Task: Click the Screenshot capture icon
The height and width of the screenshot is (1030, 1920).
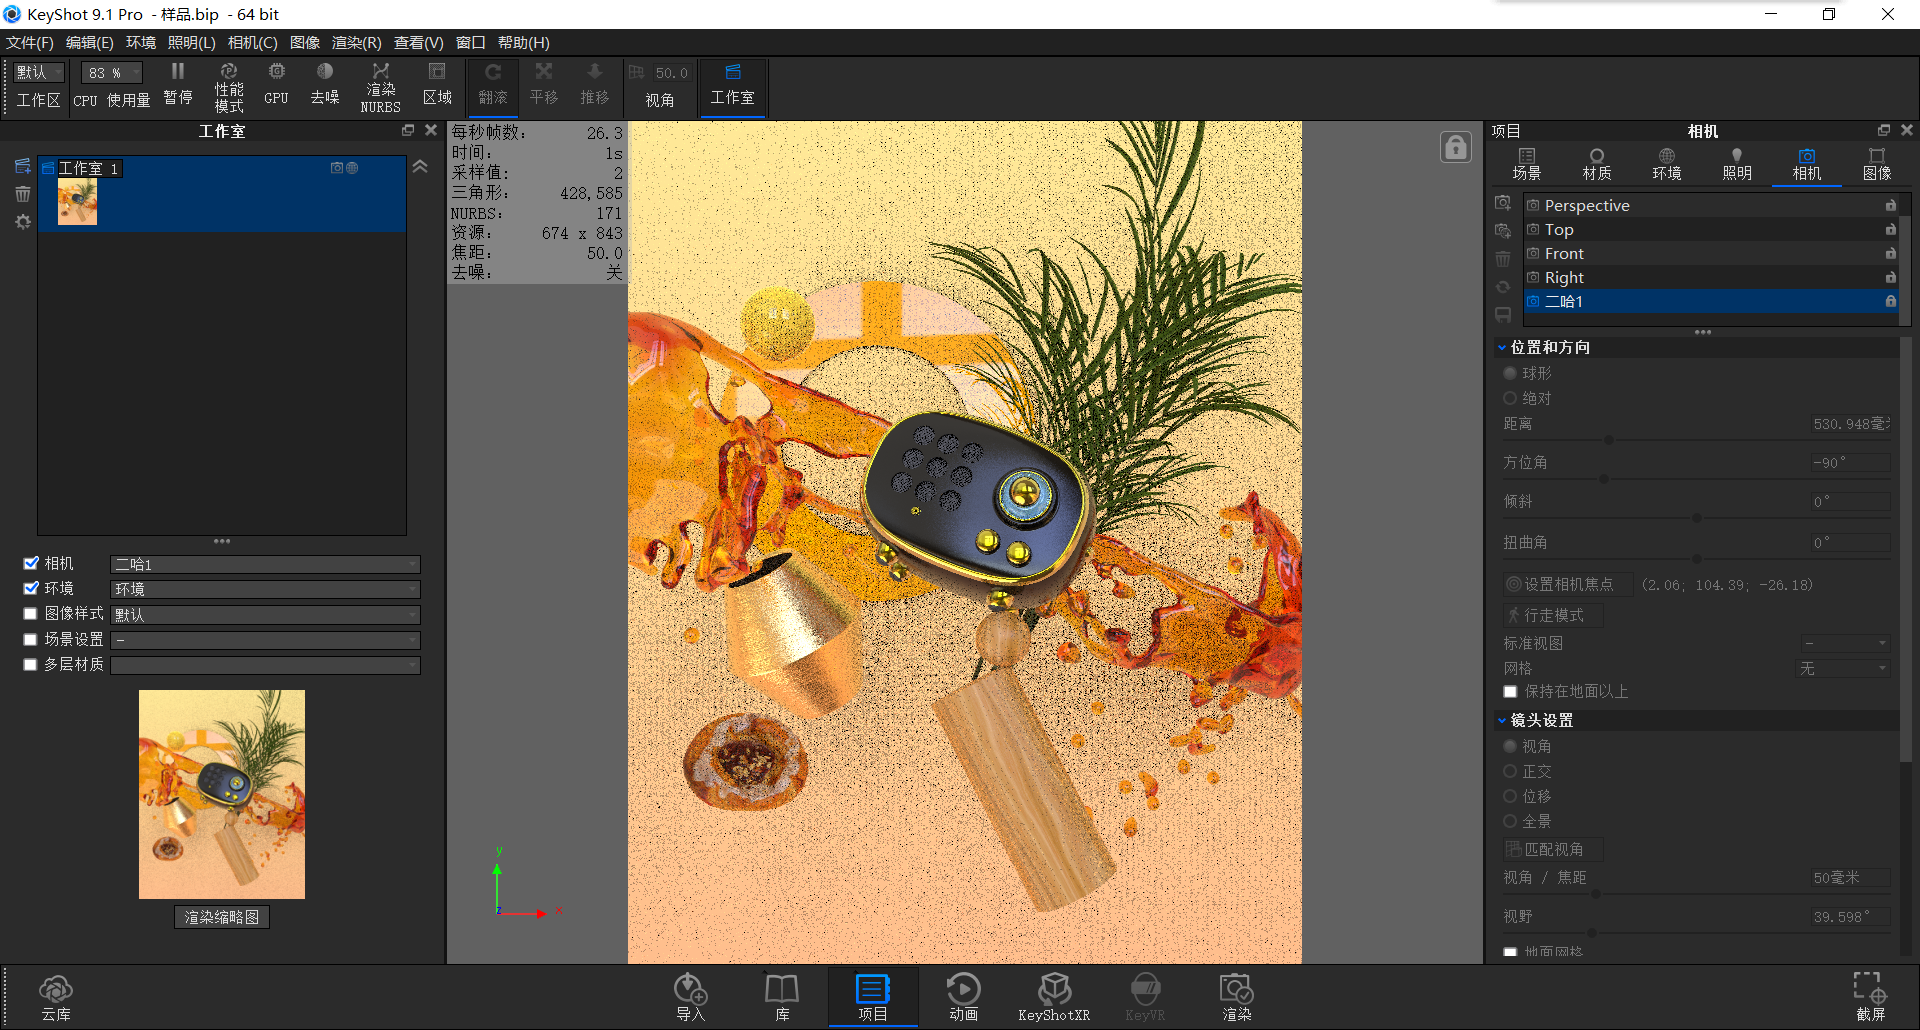Action: (x=1870, y=996)
